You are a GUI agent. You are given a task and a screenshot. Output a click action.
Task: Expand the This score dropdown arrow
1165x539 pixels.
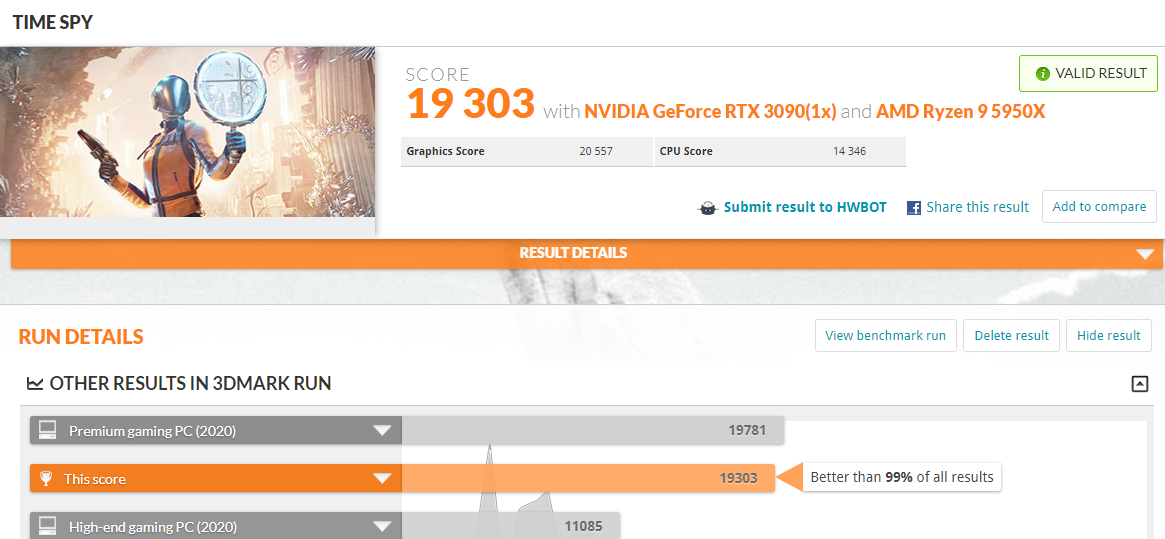pyautogui.click(x=382, y=479)
